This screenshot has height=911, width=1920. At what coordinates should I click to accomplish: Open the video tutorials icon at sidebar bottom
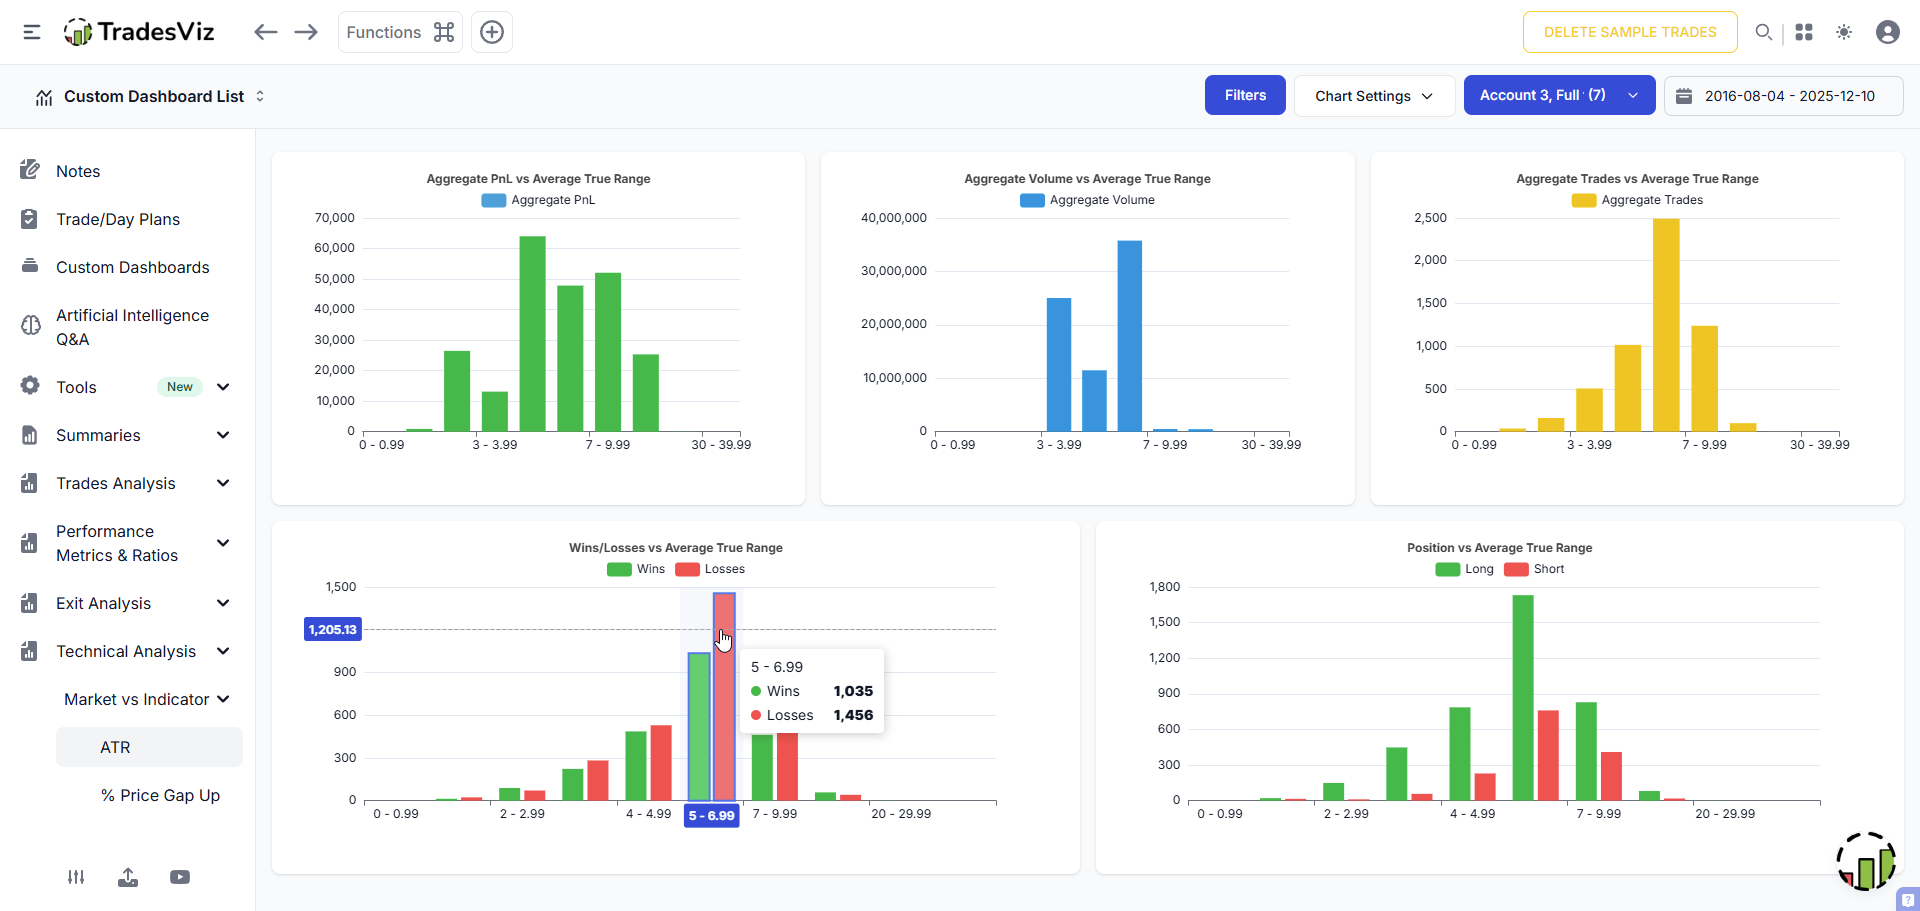pos(180,877)
